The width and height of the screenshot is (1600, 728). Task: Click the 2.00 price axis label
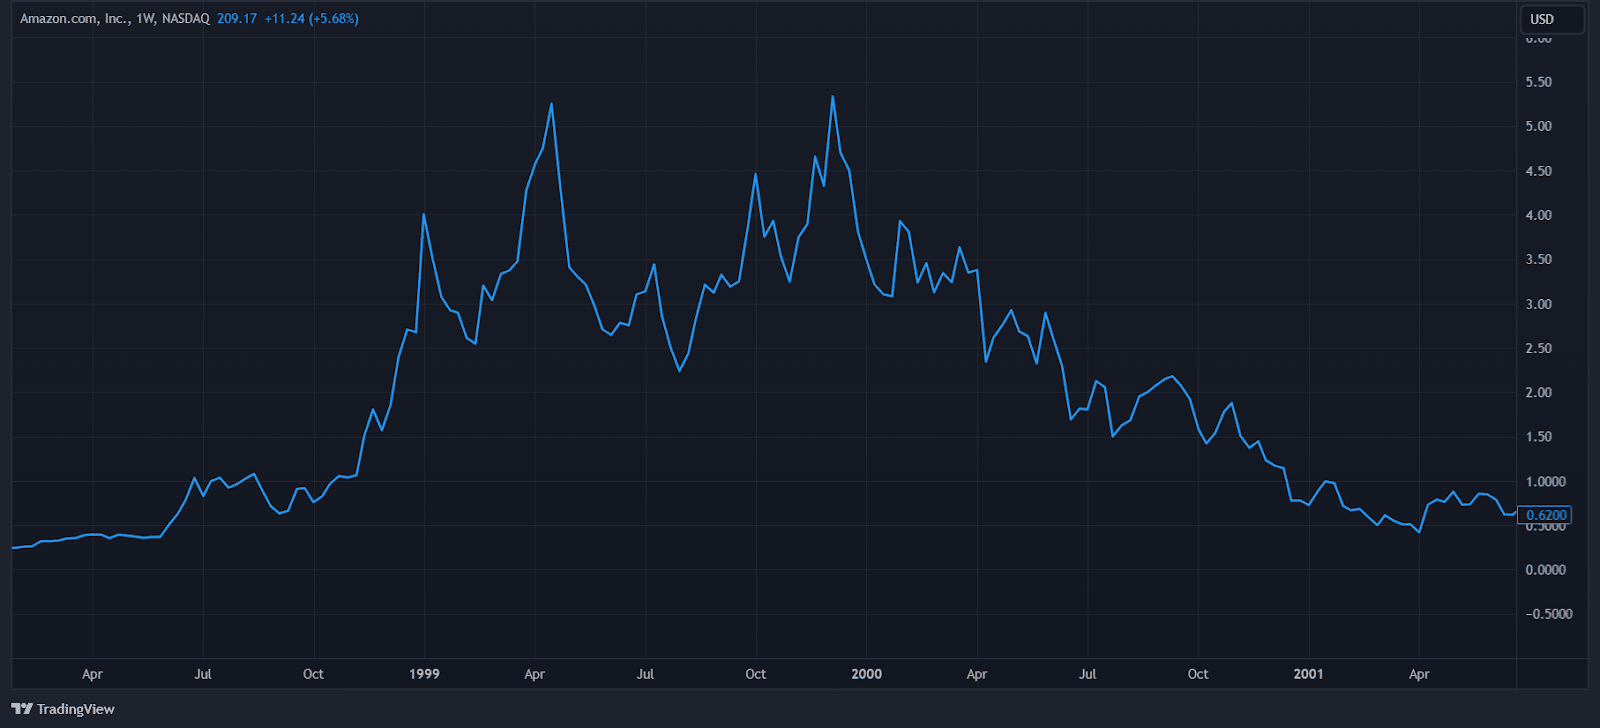1538,392
